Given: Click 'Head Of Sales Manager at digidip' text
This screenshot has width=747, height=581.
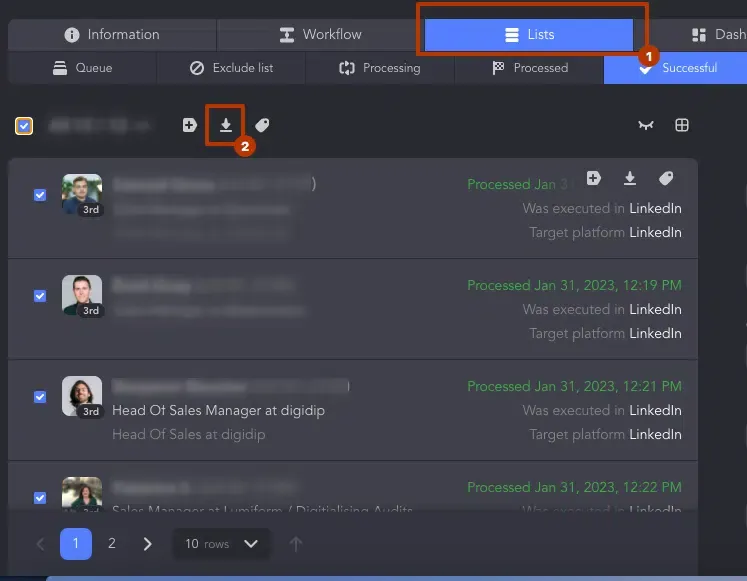Looking at the screenshot, I should (x=218, y=411).
